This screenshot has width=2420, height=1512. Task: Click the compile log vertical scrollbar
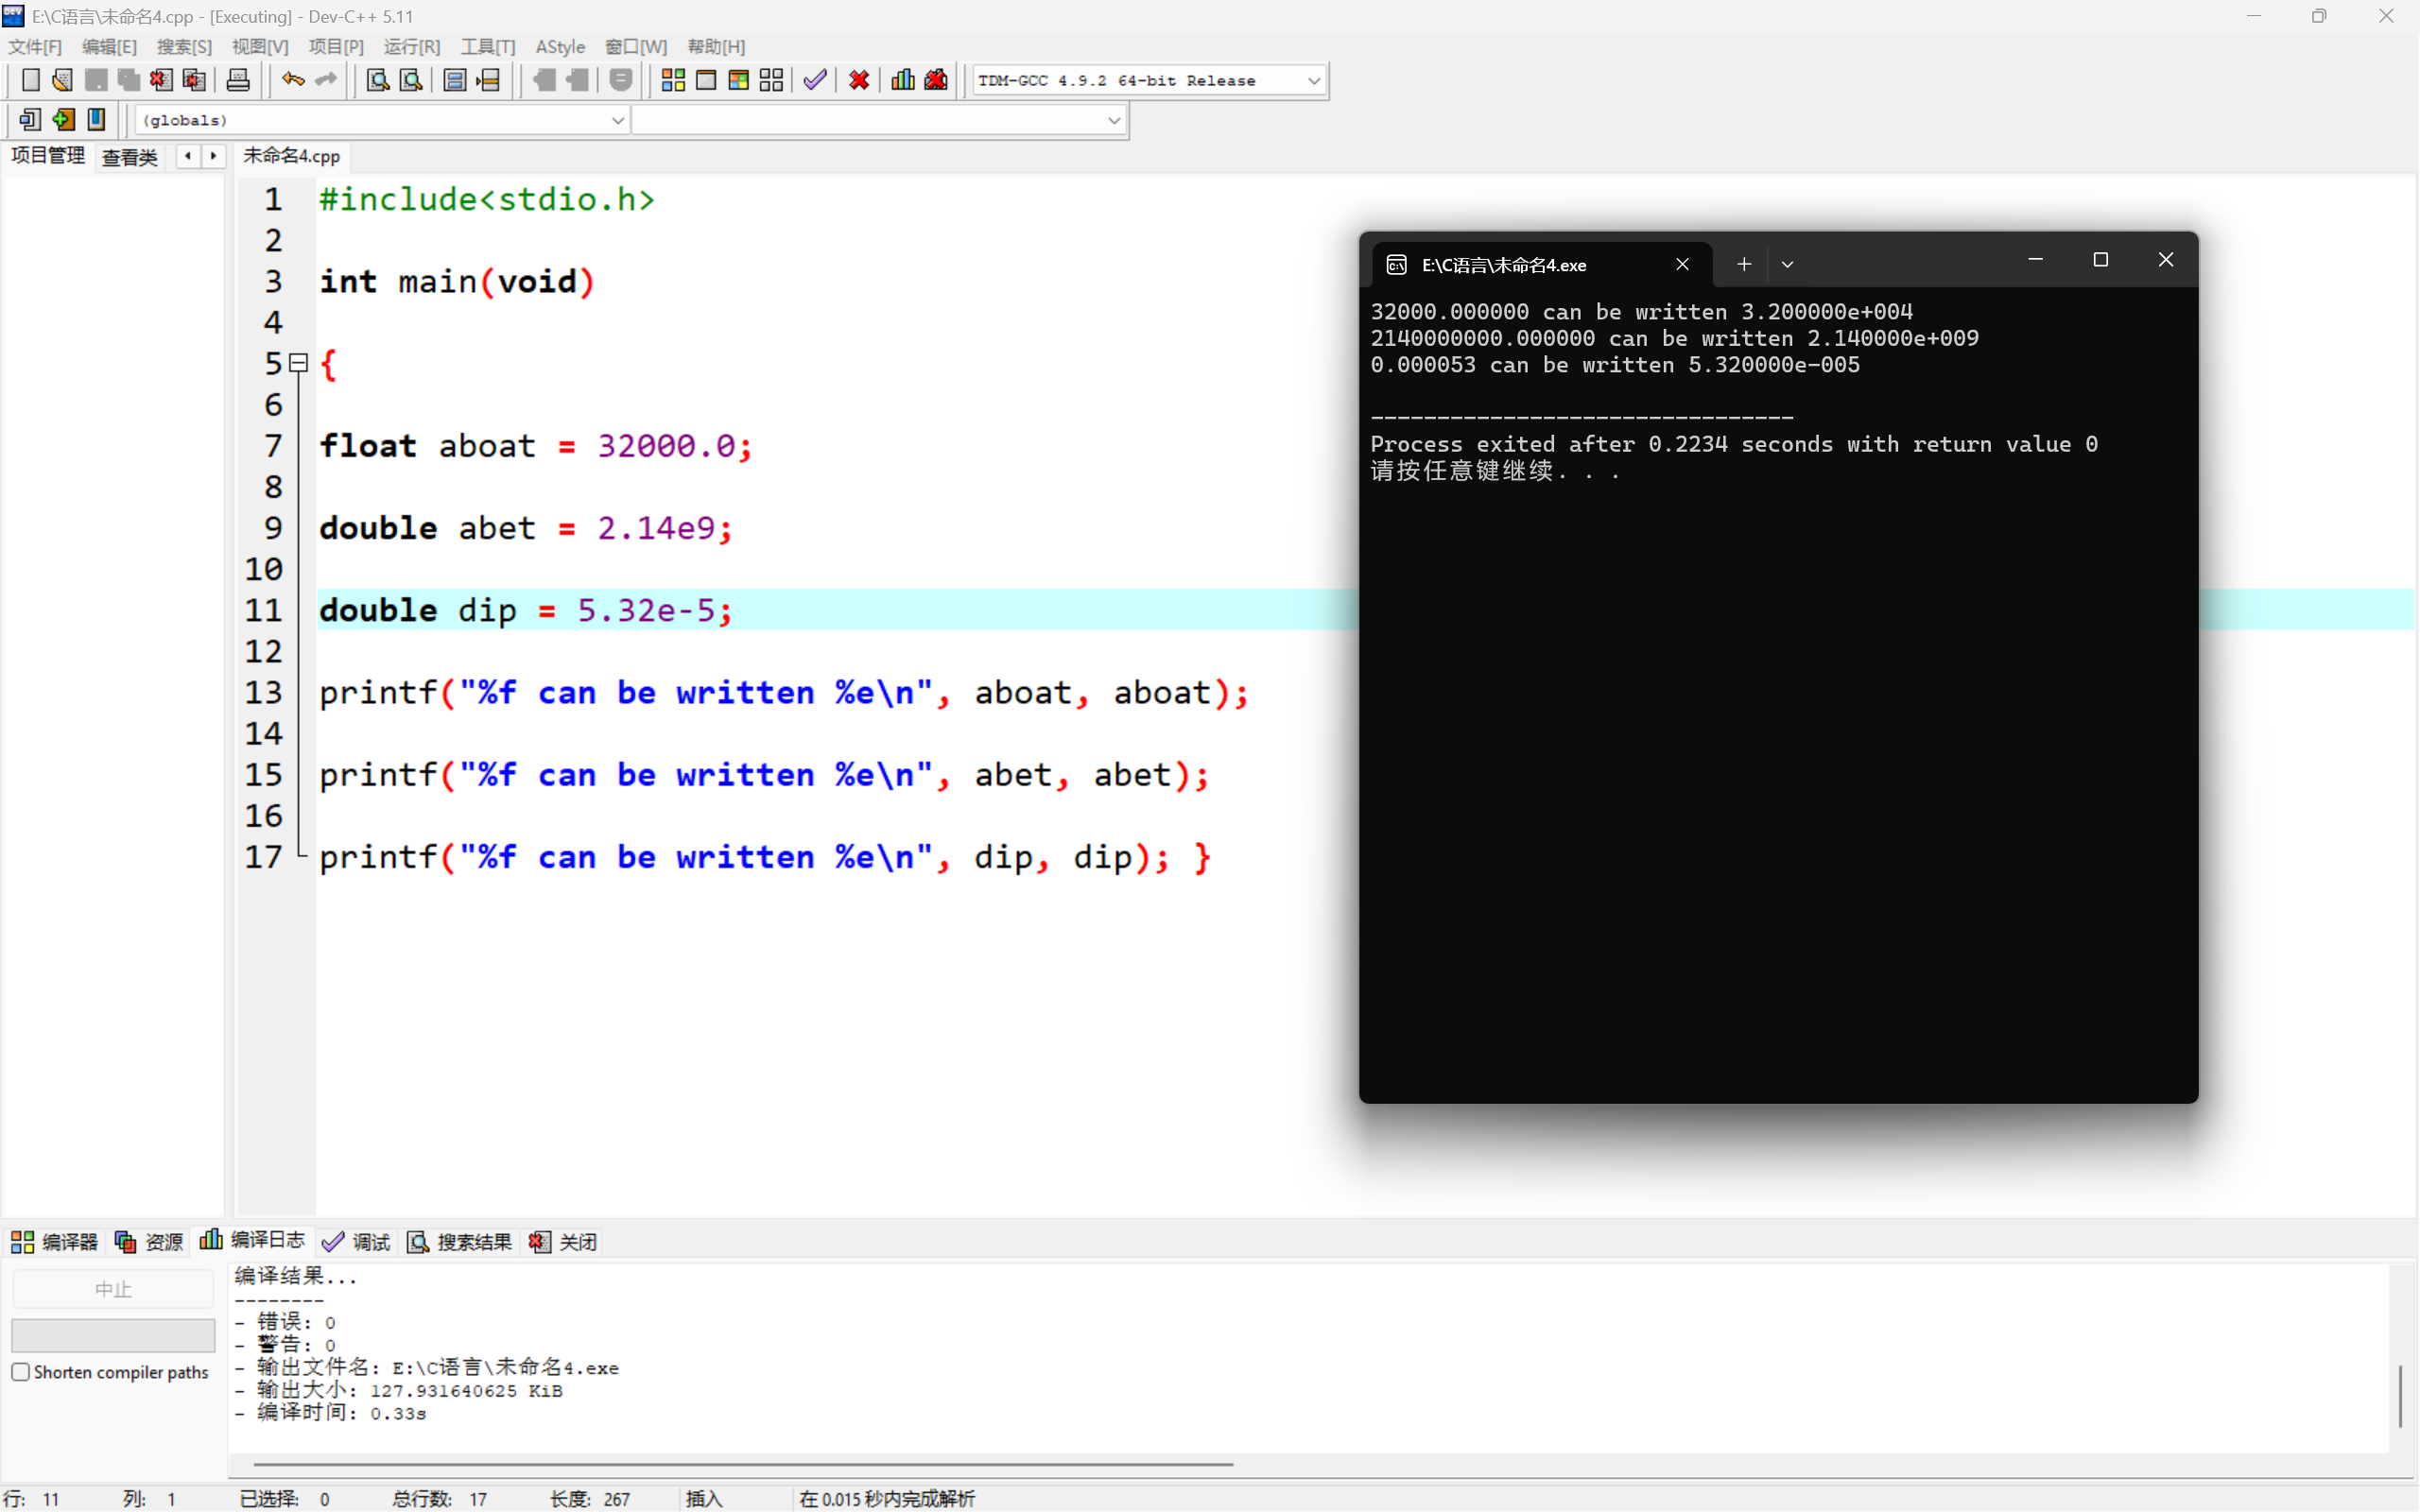point(2399,1395)
